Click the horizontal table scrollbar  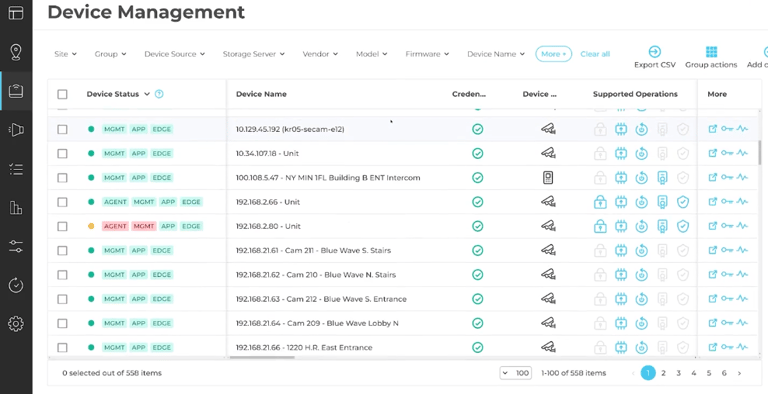tap(262, 357)
